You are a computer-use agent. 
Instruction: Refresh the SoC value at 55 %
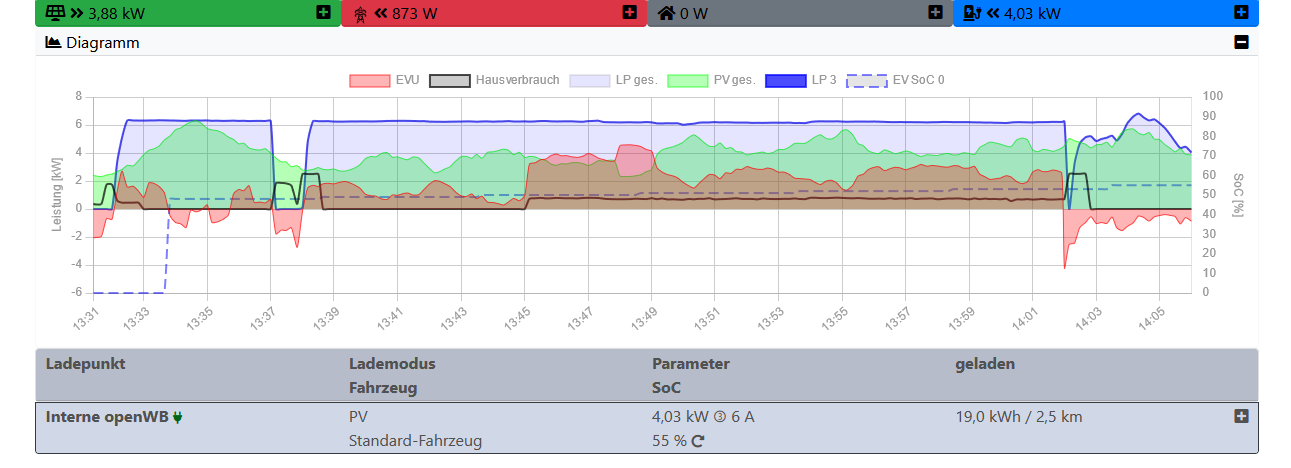(698, 441)
